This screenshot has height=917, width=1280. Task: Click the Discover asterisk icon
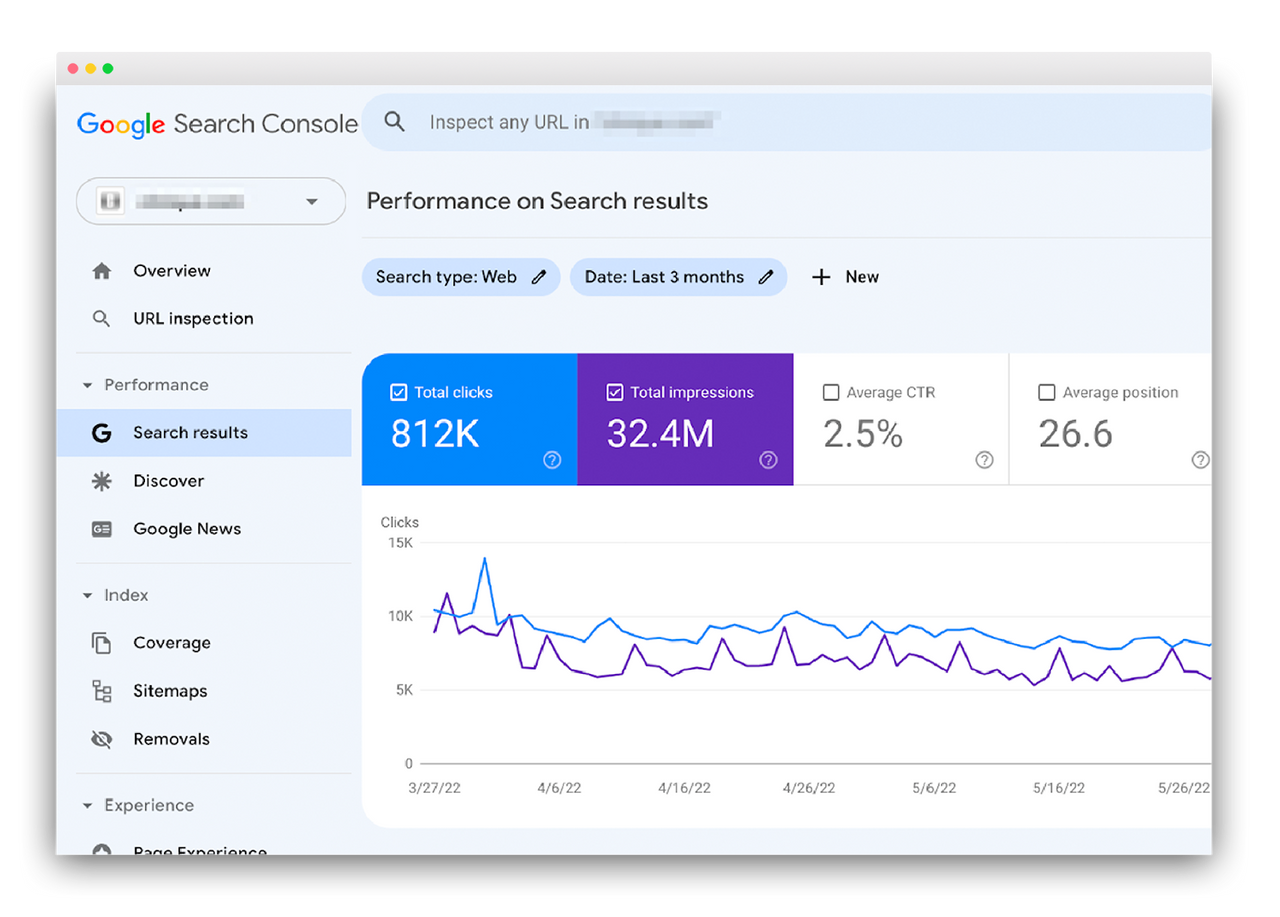(x=101, y=481)
